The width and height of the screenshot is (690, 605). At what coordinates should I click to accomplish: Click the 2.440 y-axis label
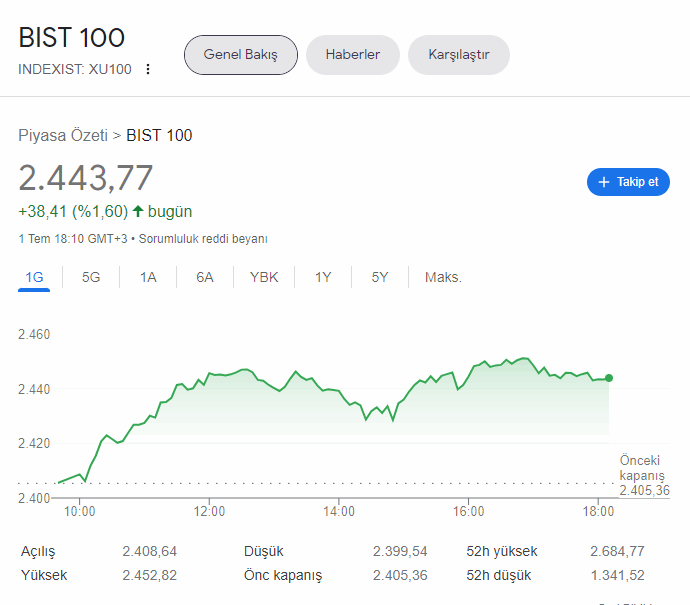point(34,389)
